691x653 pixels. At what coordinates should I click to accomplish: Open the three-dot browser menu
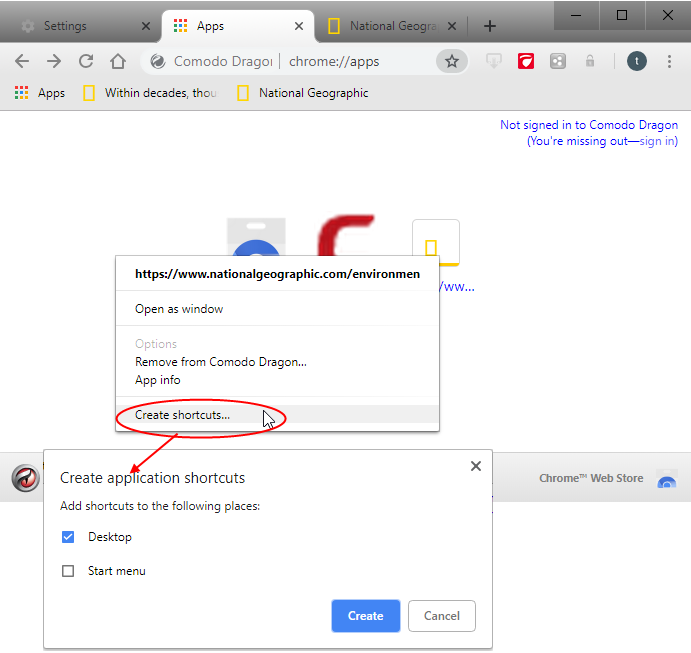(x=669, y=61)
